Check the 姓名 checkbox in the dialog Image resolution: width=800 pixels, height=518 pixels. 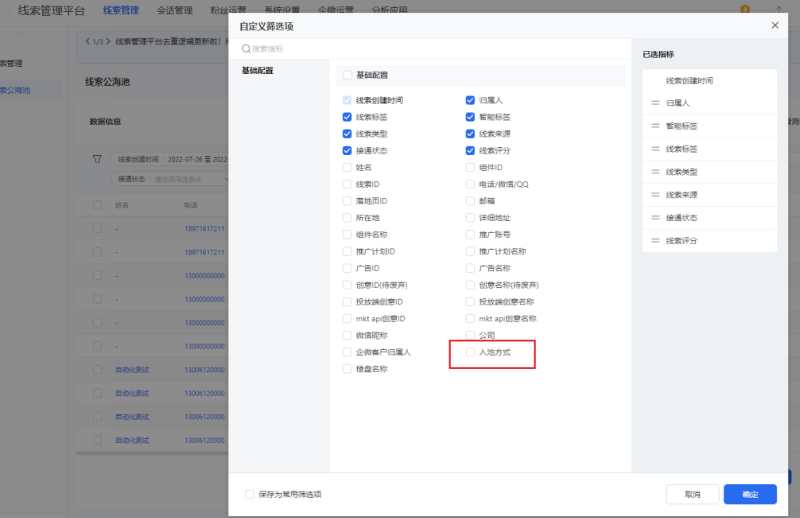(347, 167)
